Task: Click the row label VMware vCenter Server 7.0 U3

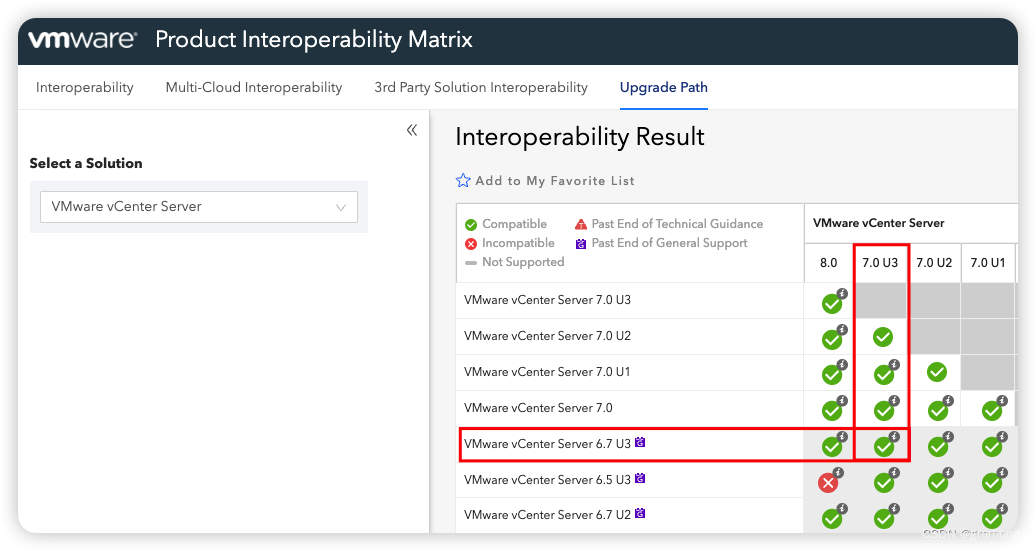Action: [x=547, y=300]
